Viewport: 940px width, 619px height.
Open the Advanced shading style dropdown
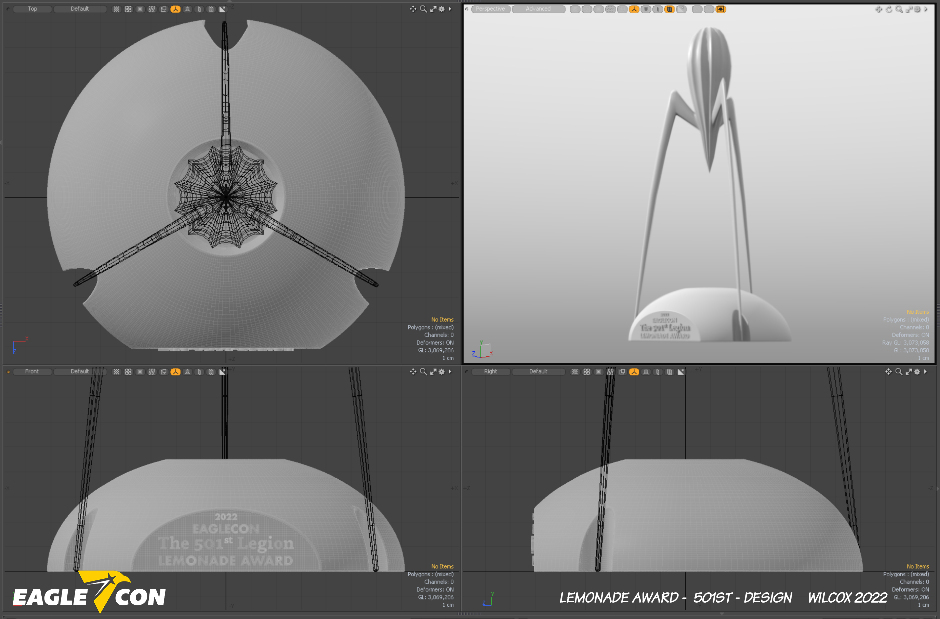[x=539, y=9]
